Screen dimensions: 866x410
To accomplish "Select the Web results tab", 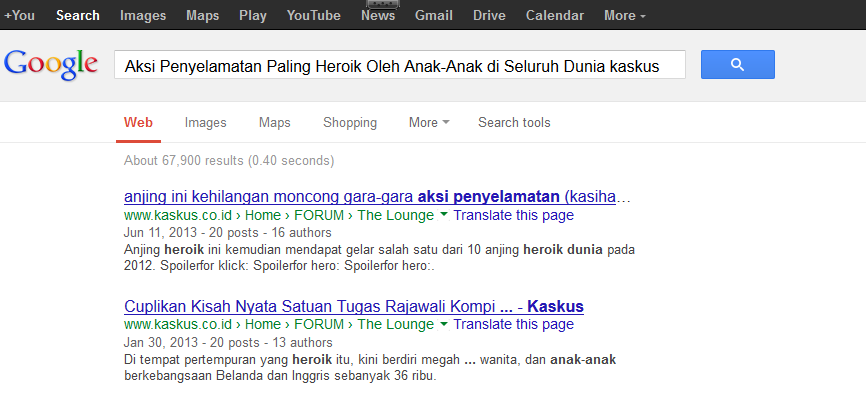I will pyautogui.click(x=138, y=123).
